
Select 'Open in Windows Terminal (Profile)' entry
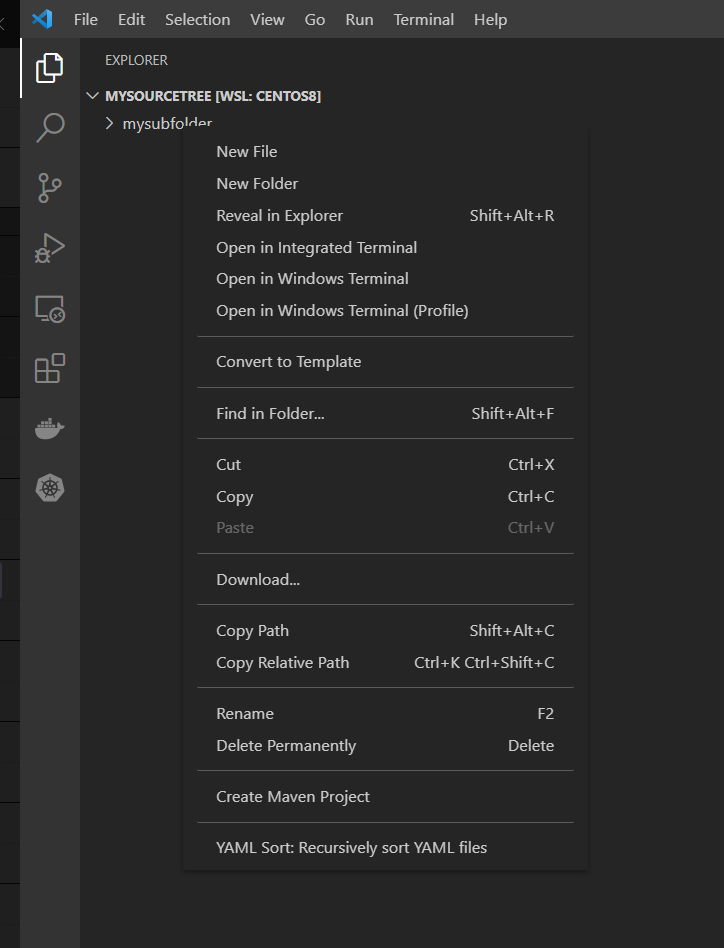(342, 311)
